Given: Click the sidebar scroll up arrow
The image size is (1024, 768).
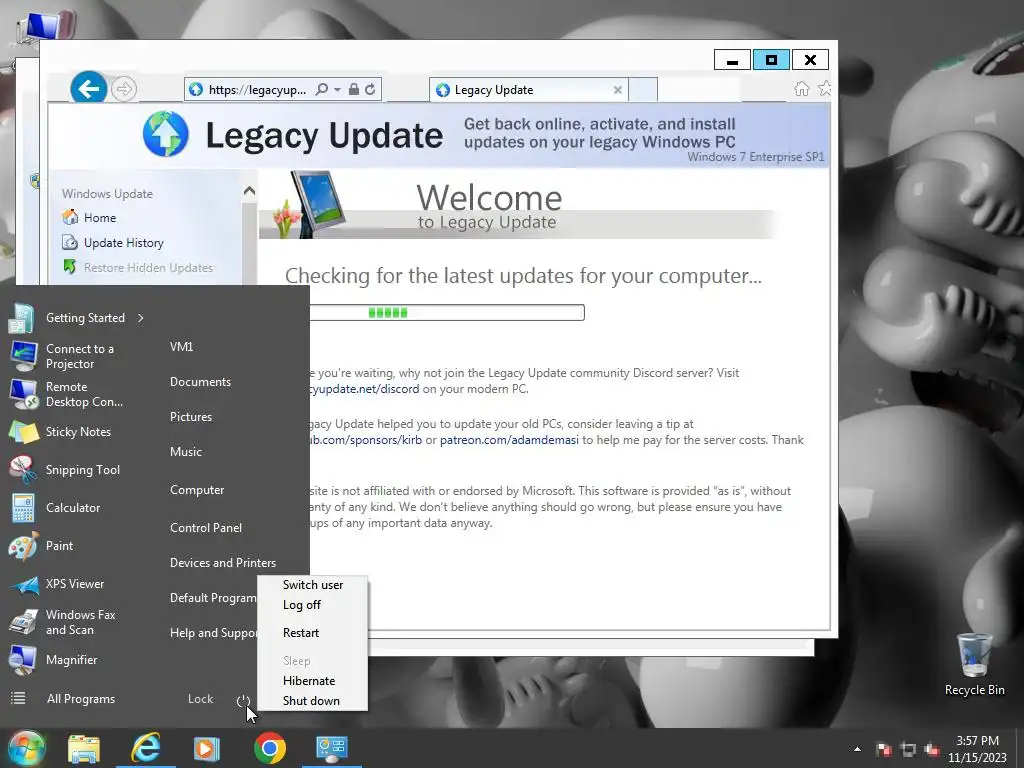Looking at the screenshot, I should click(249, 191).
